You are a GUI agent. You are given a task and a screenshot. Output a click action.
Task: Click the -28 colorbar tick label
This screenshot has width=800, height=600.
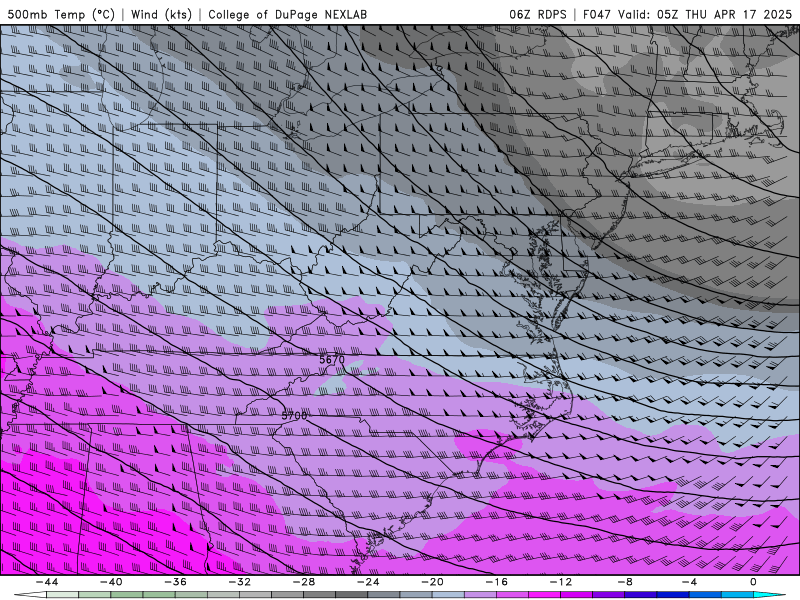[304, 582]
